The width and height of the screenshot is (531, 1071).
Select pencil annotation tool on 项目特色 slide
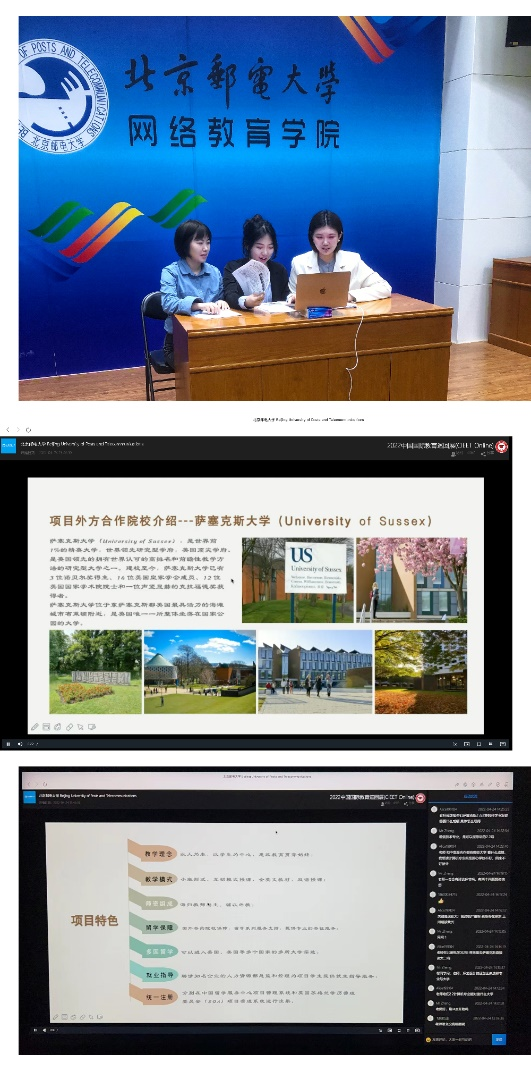[55, 1017]
